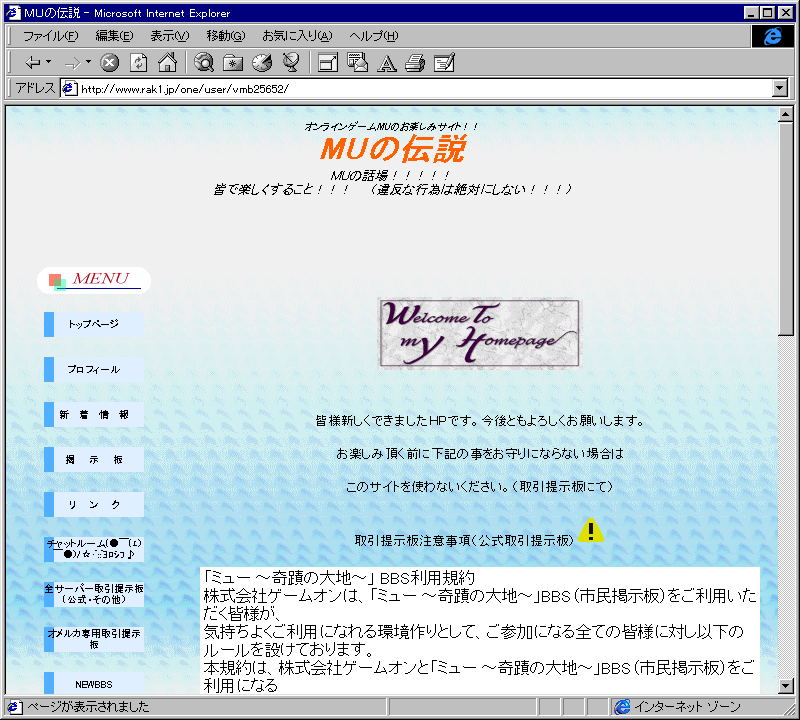
Task: Open the 新着情報 menu button
Action: [x=94, y=414]
